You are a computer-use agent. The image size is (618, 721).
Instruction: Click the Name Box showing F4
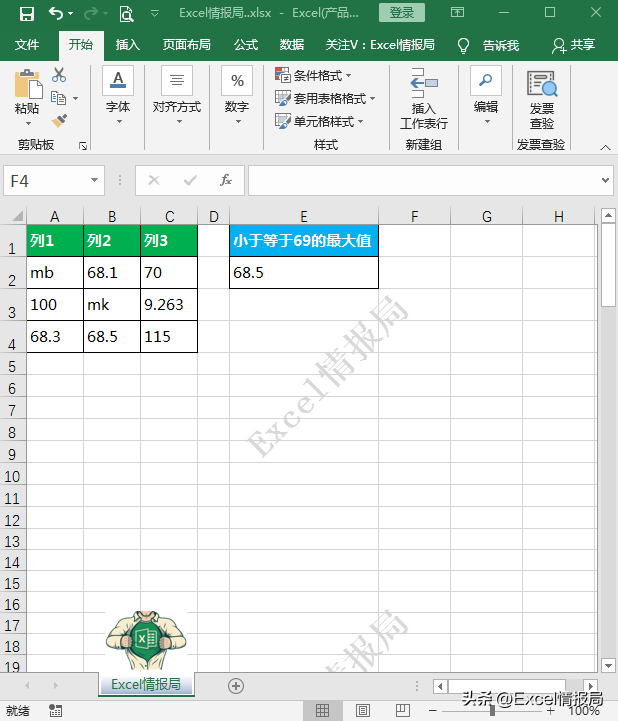click(x=46, y=181)
